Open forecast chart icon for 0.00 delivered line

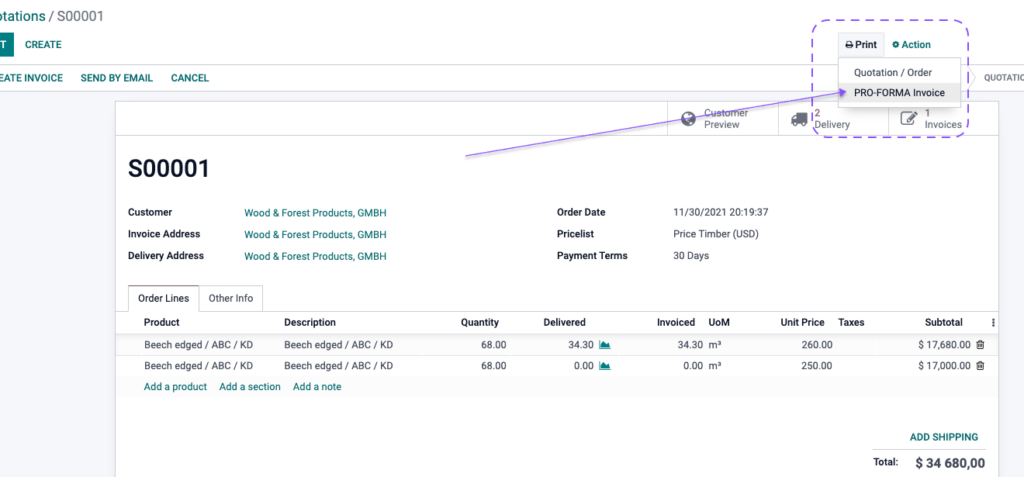[x=605, y=366]
